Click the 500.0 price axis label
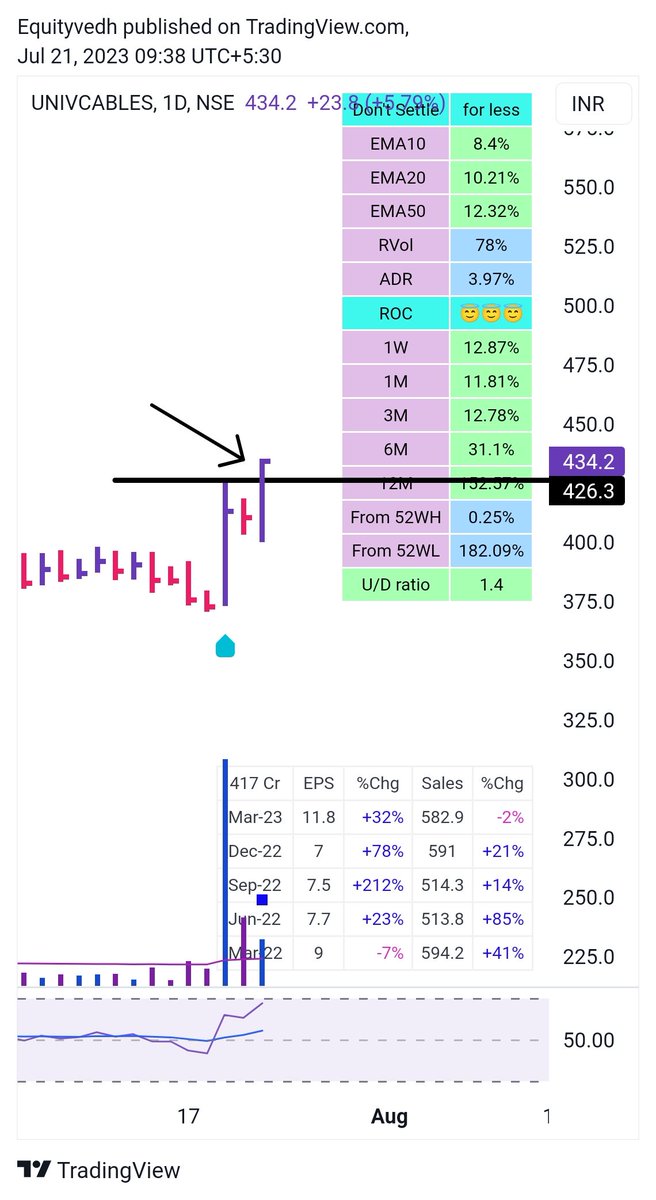The image size is (656, 1200). [x=588, y=305]
